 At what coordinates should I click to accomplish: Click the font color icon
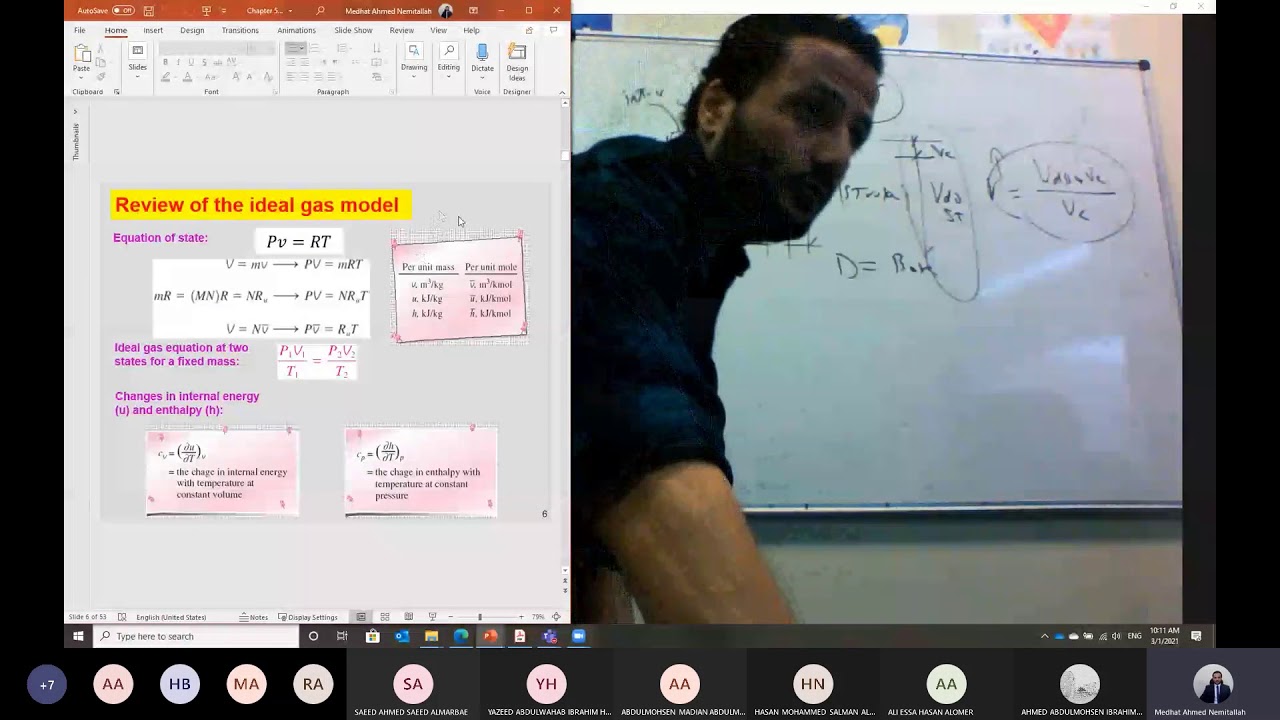[x=187, y=77]
